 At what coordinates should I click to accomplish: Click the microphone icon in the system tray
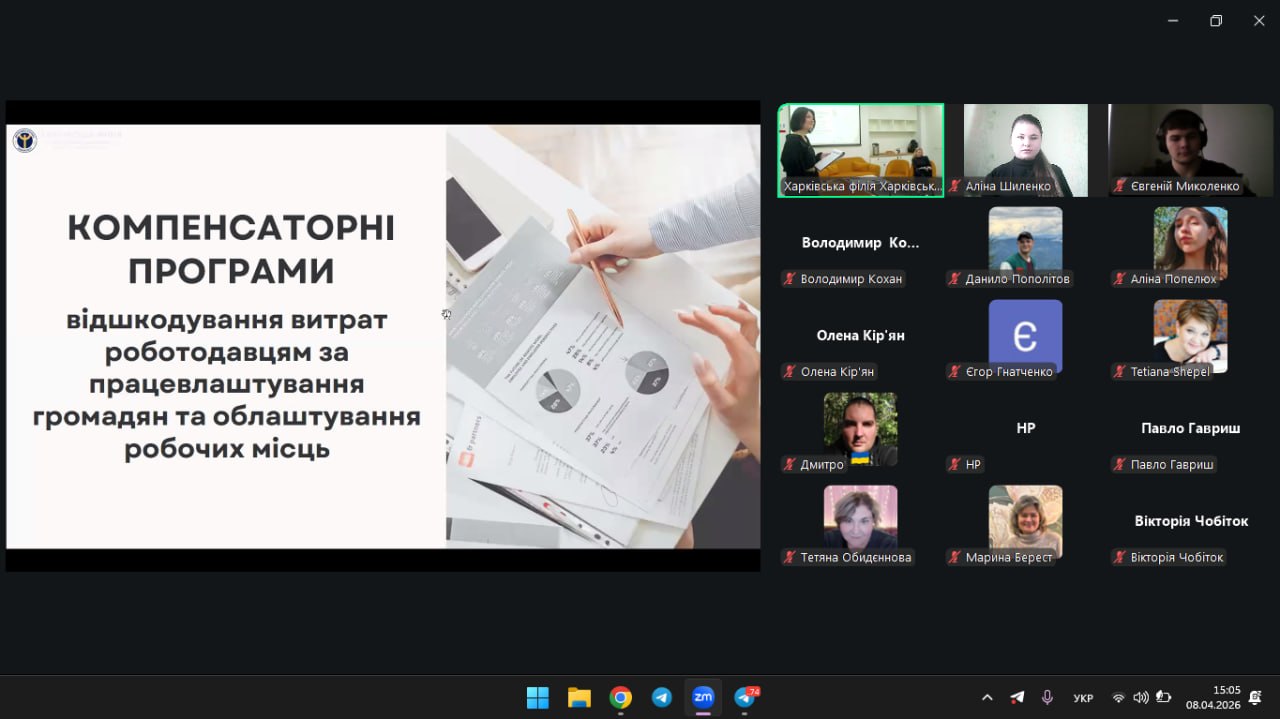point(1047,697)
